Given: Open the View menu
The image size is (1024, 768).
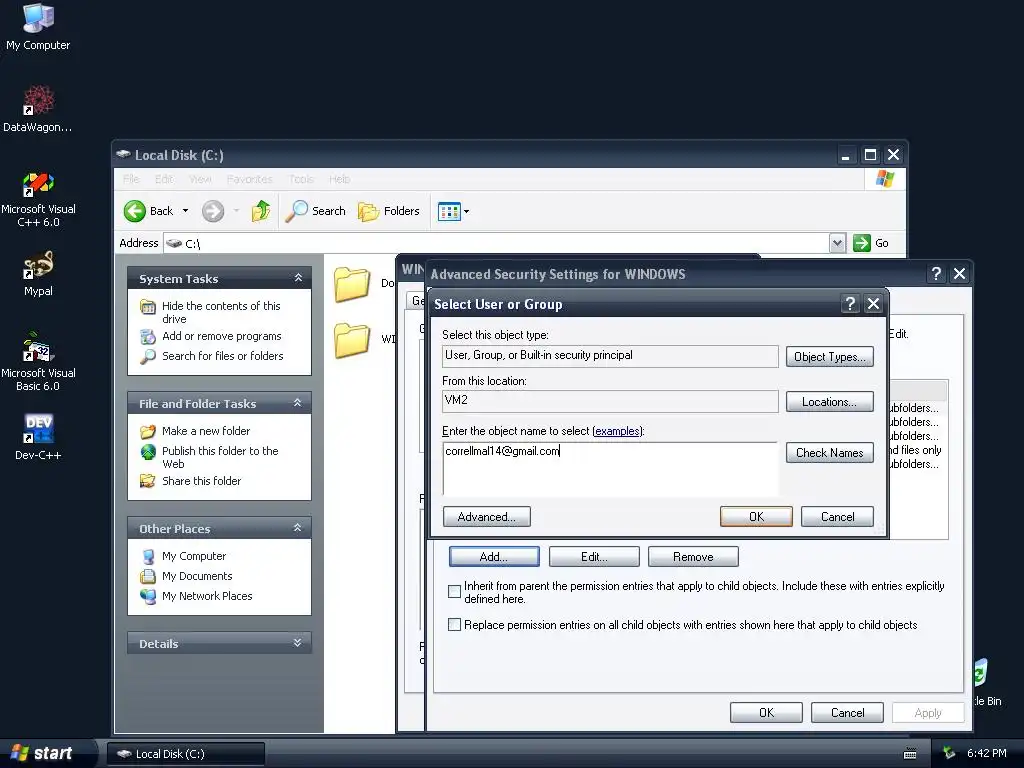Looking at the screenshot, I should tap(200, 179).
